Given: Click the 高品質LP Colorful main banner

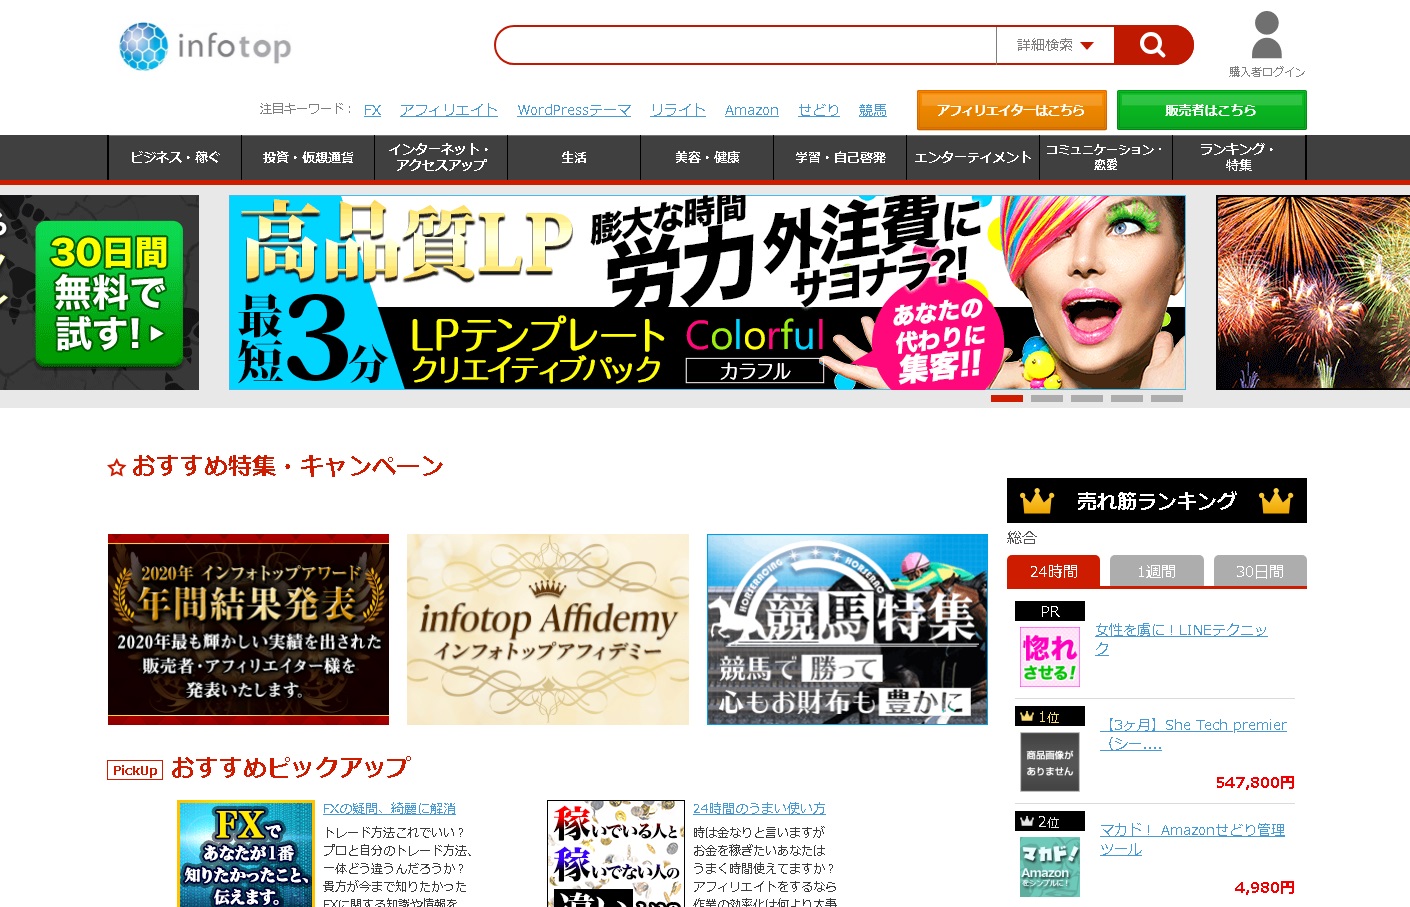Looking at the screenshot, I should 707,292.
